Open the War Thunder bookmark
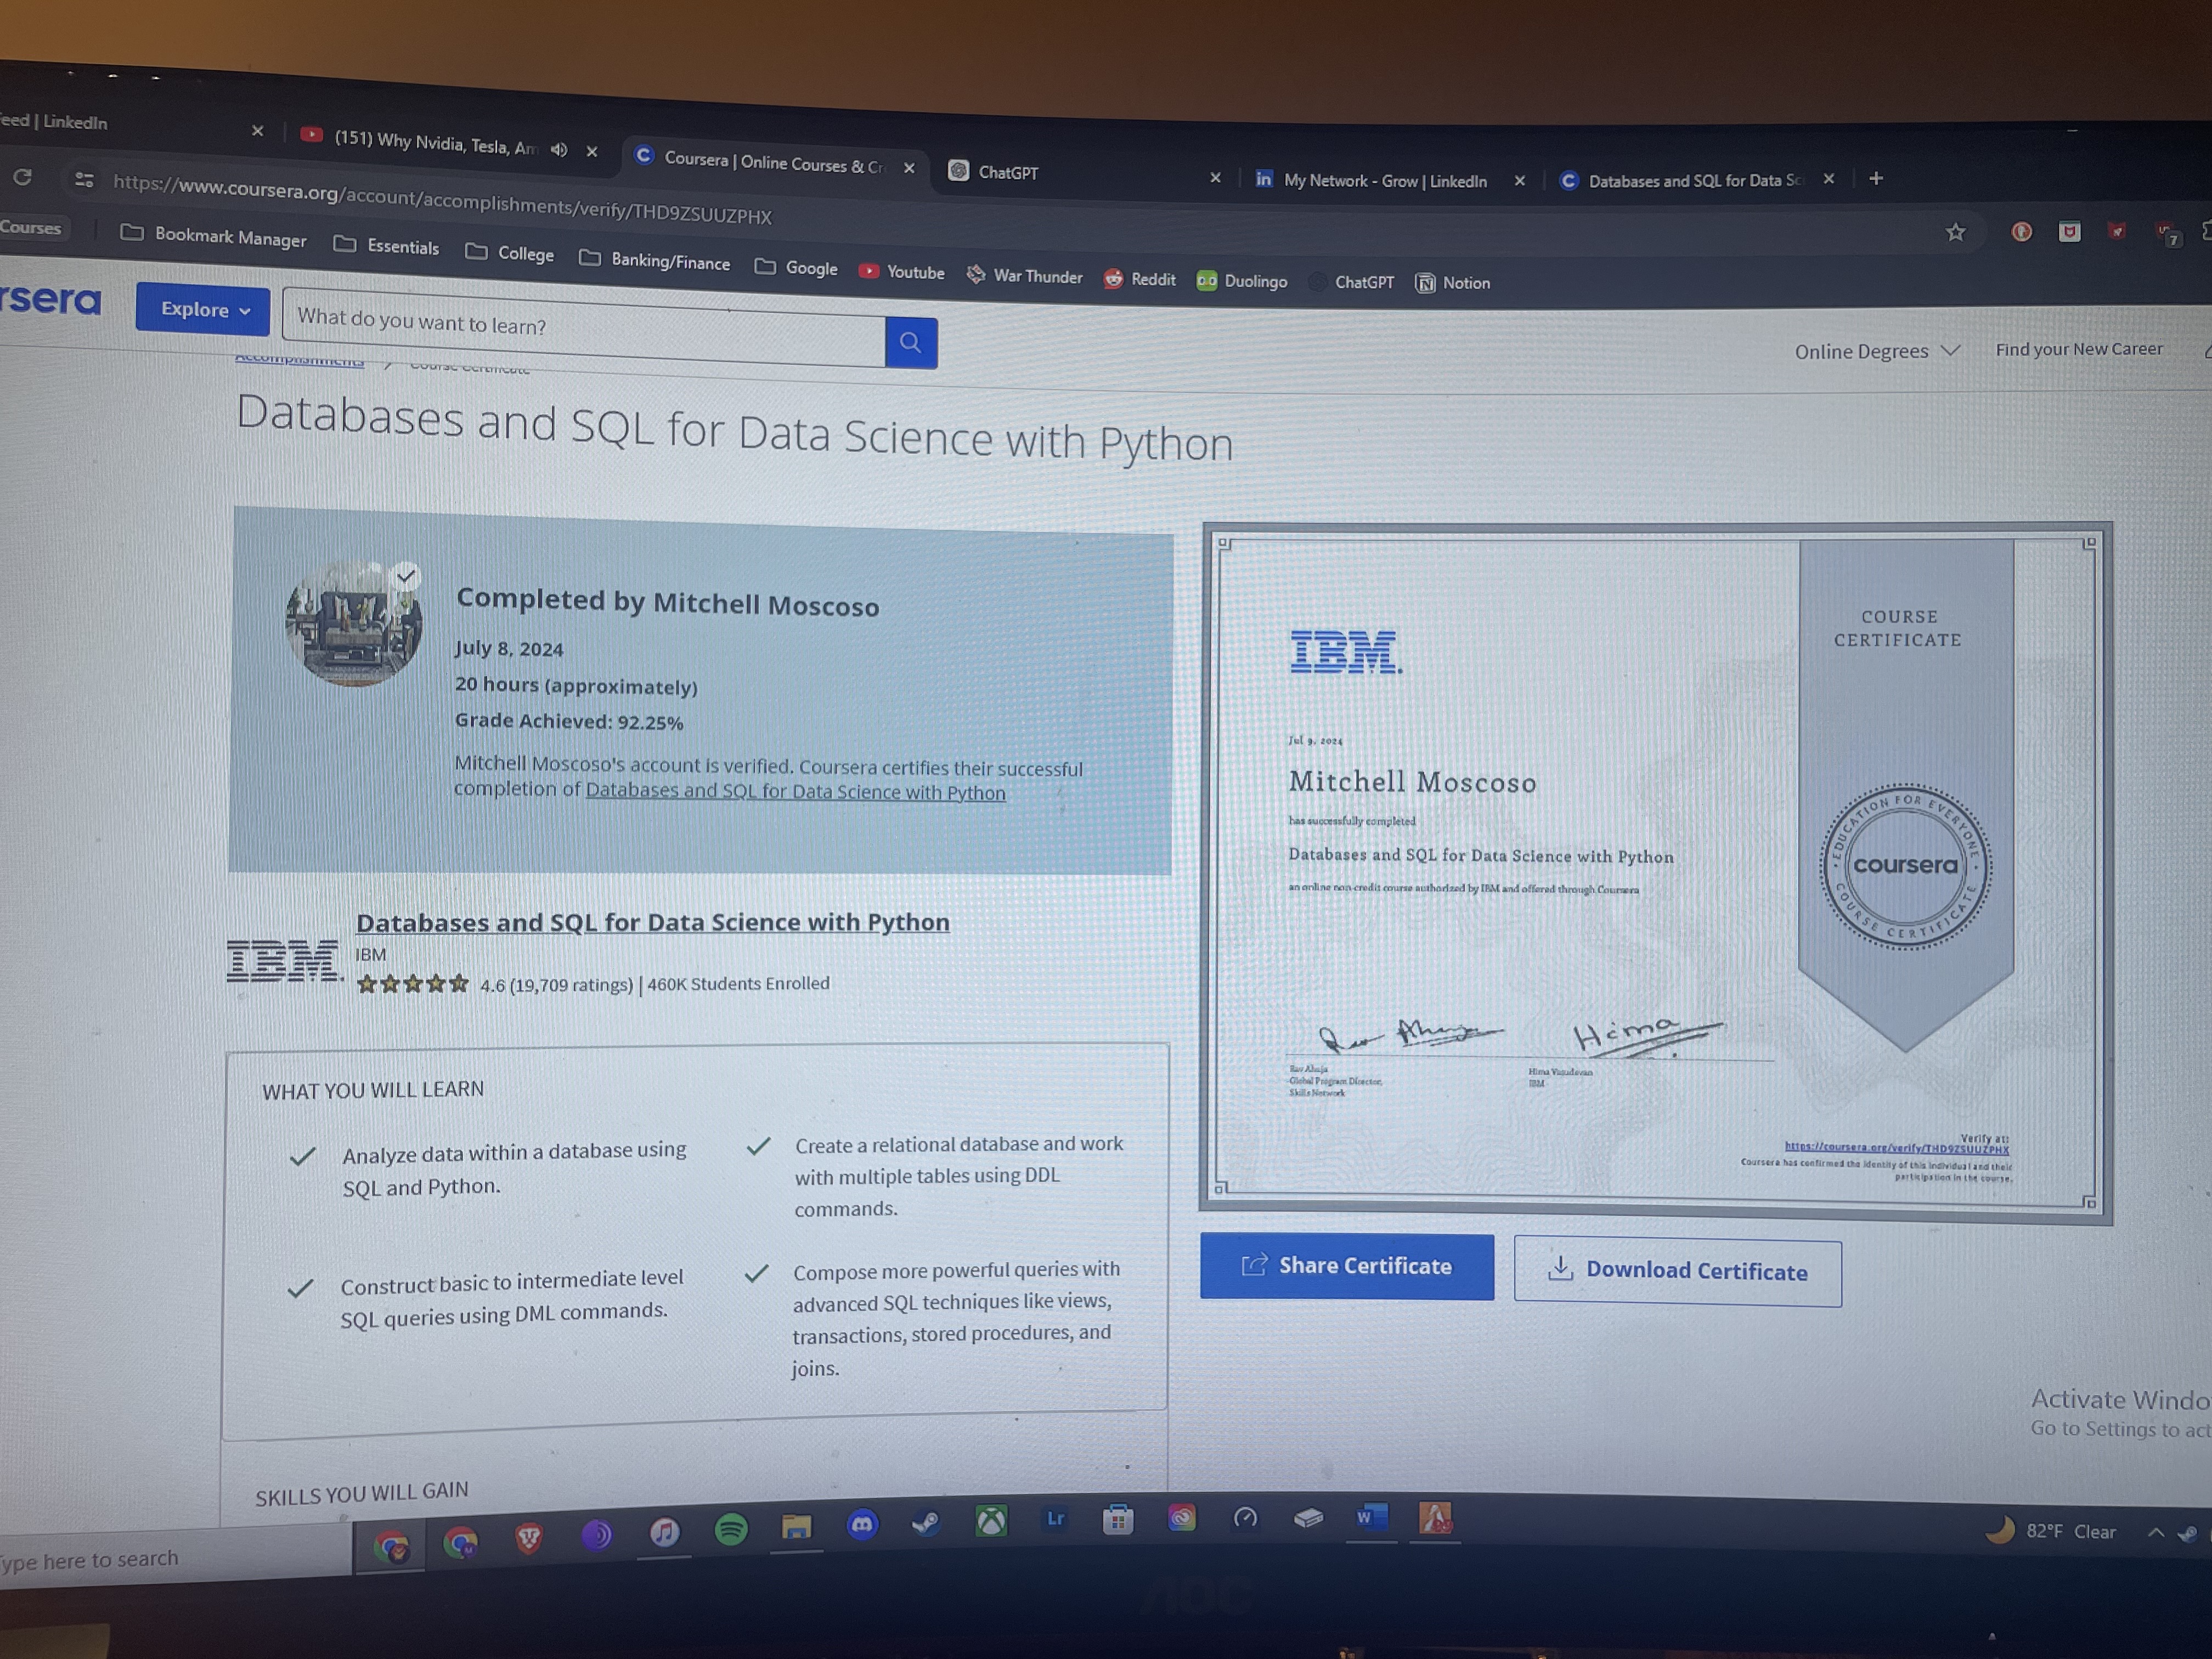The width and height of the screenshot is (2212, 1659). click(x=1024, y=276)
